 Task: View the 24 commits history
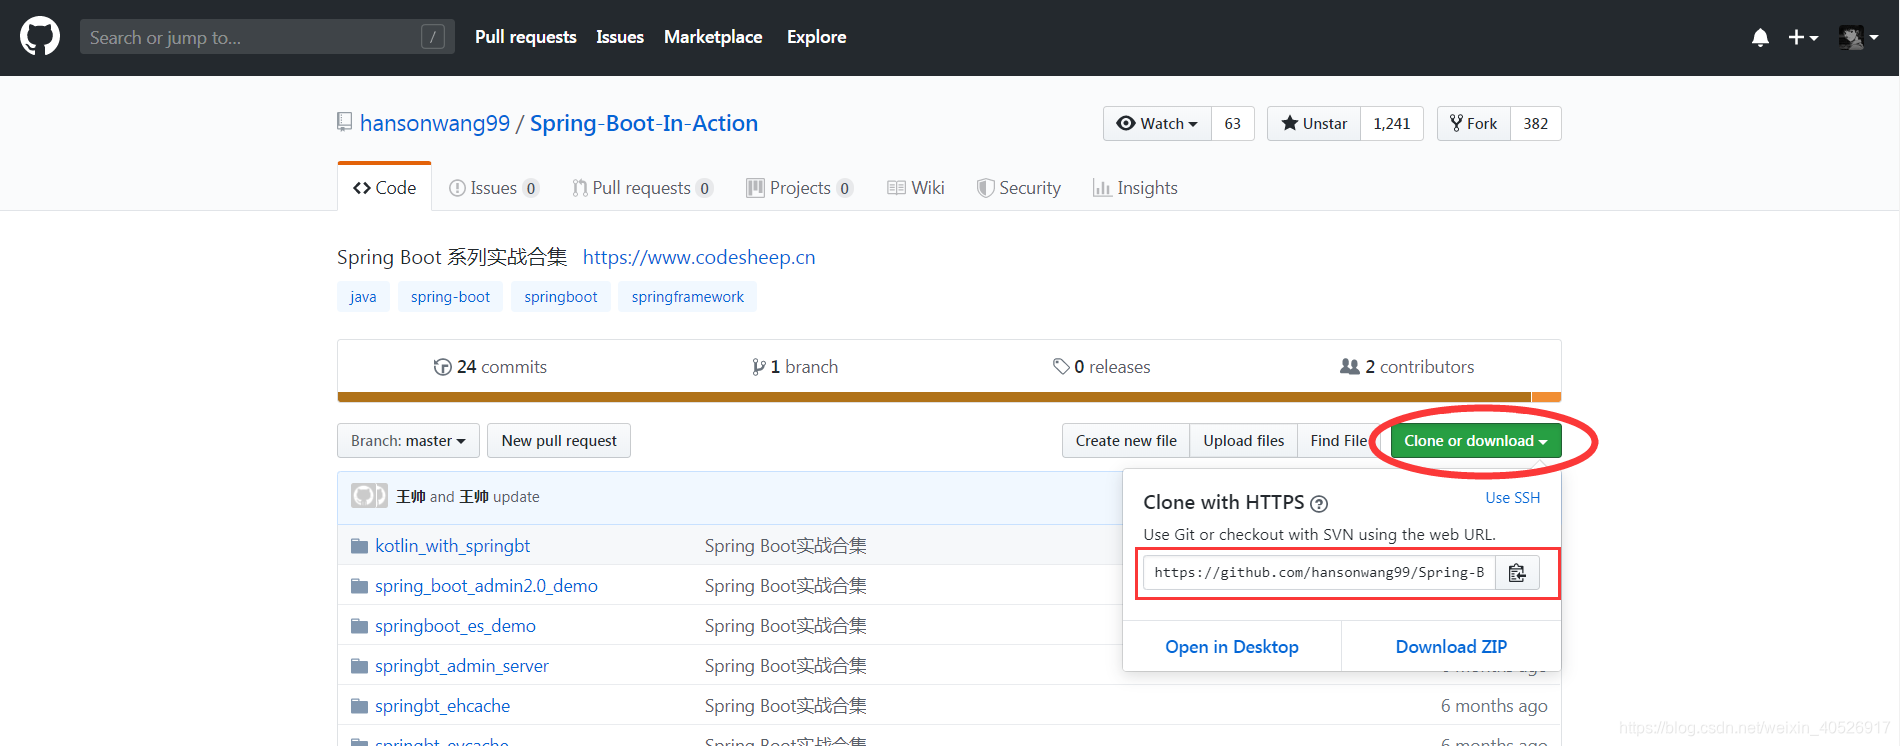[490, 367]
